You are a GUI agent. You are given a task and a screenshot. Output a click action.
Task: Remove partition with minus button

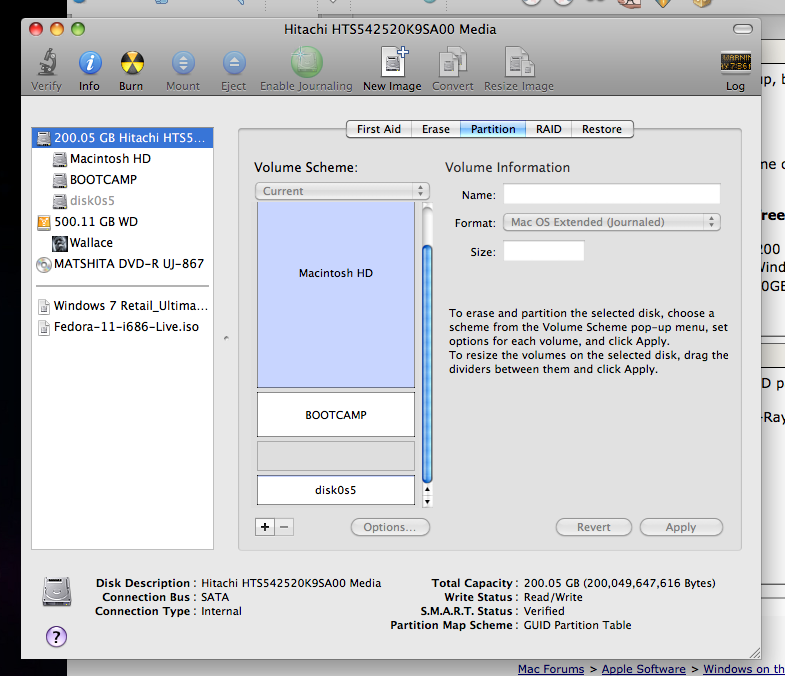click(x=284, y=527)
